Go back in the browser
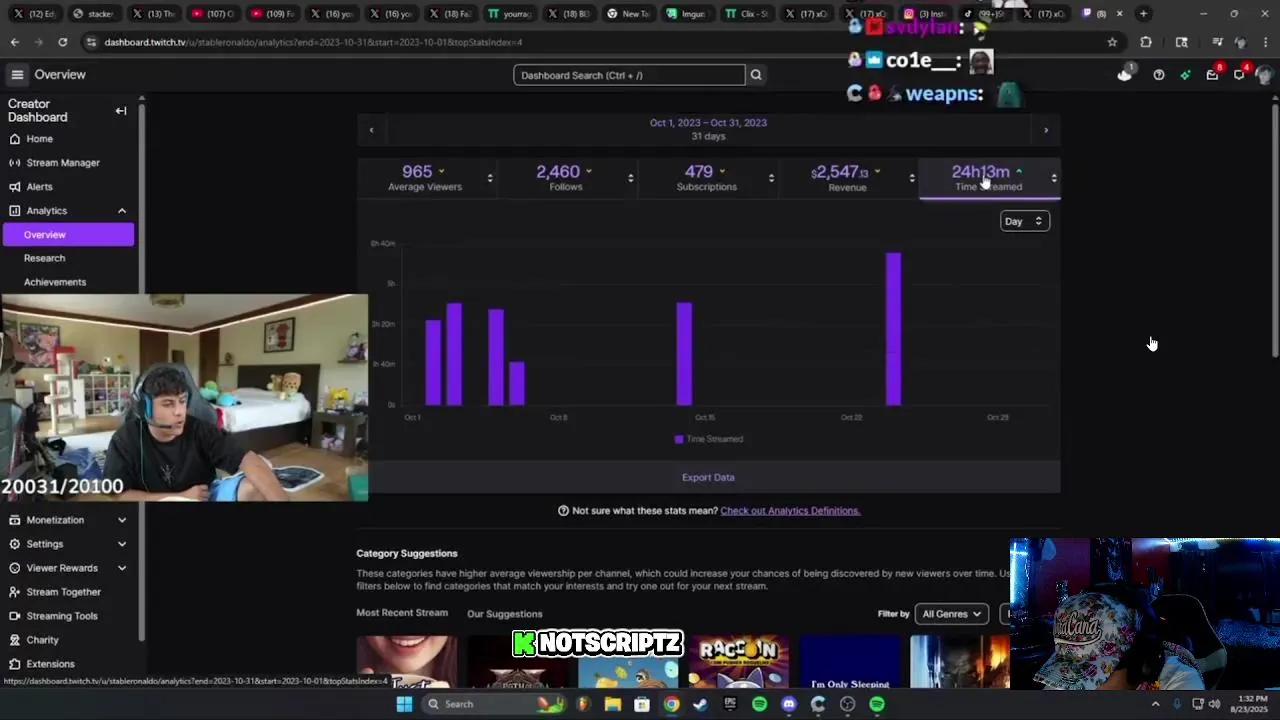This screenshot has height=720, width=1280. pyautogui.click(x=14, y=42)
